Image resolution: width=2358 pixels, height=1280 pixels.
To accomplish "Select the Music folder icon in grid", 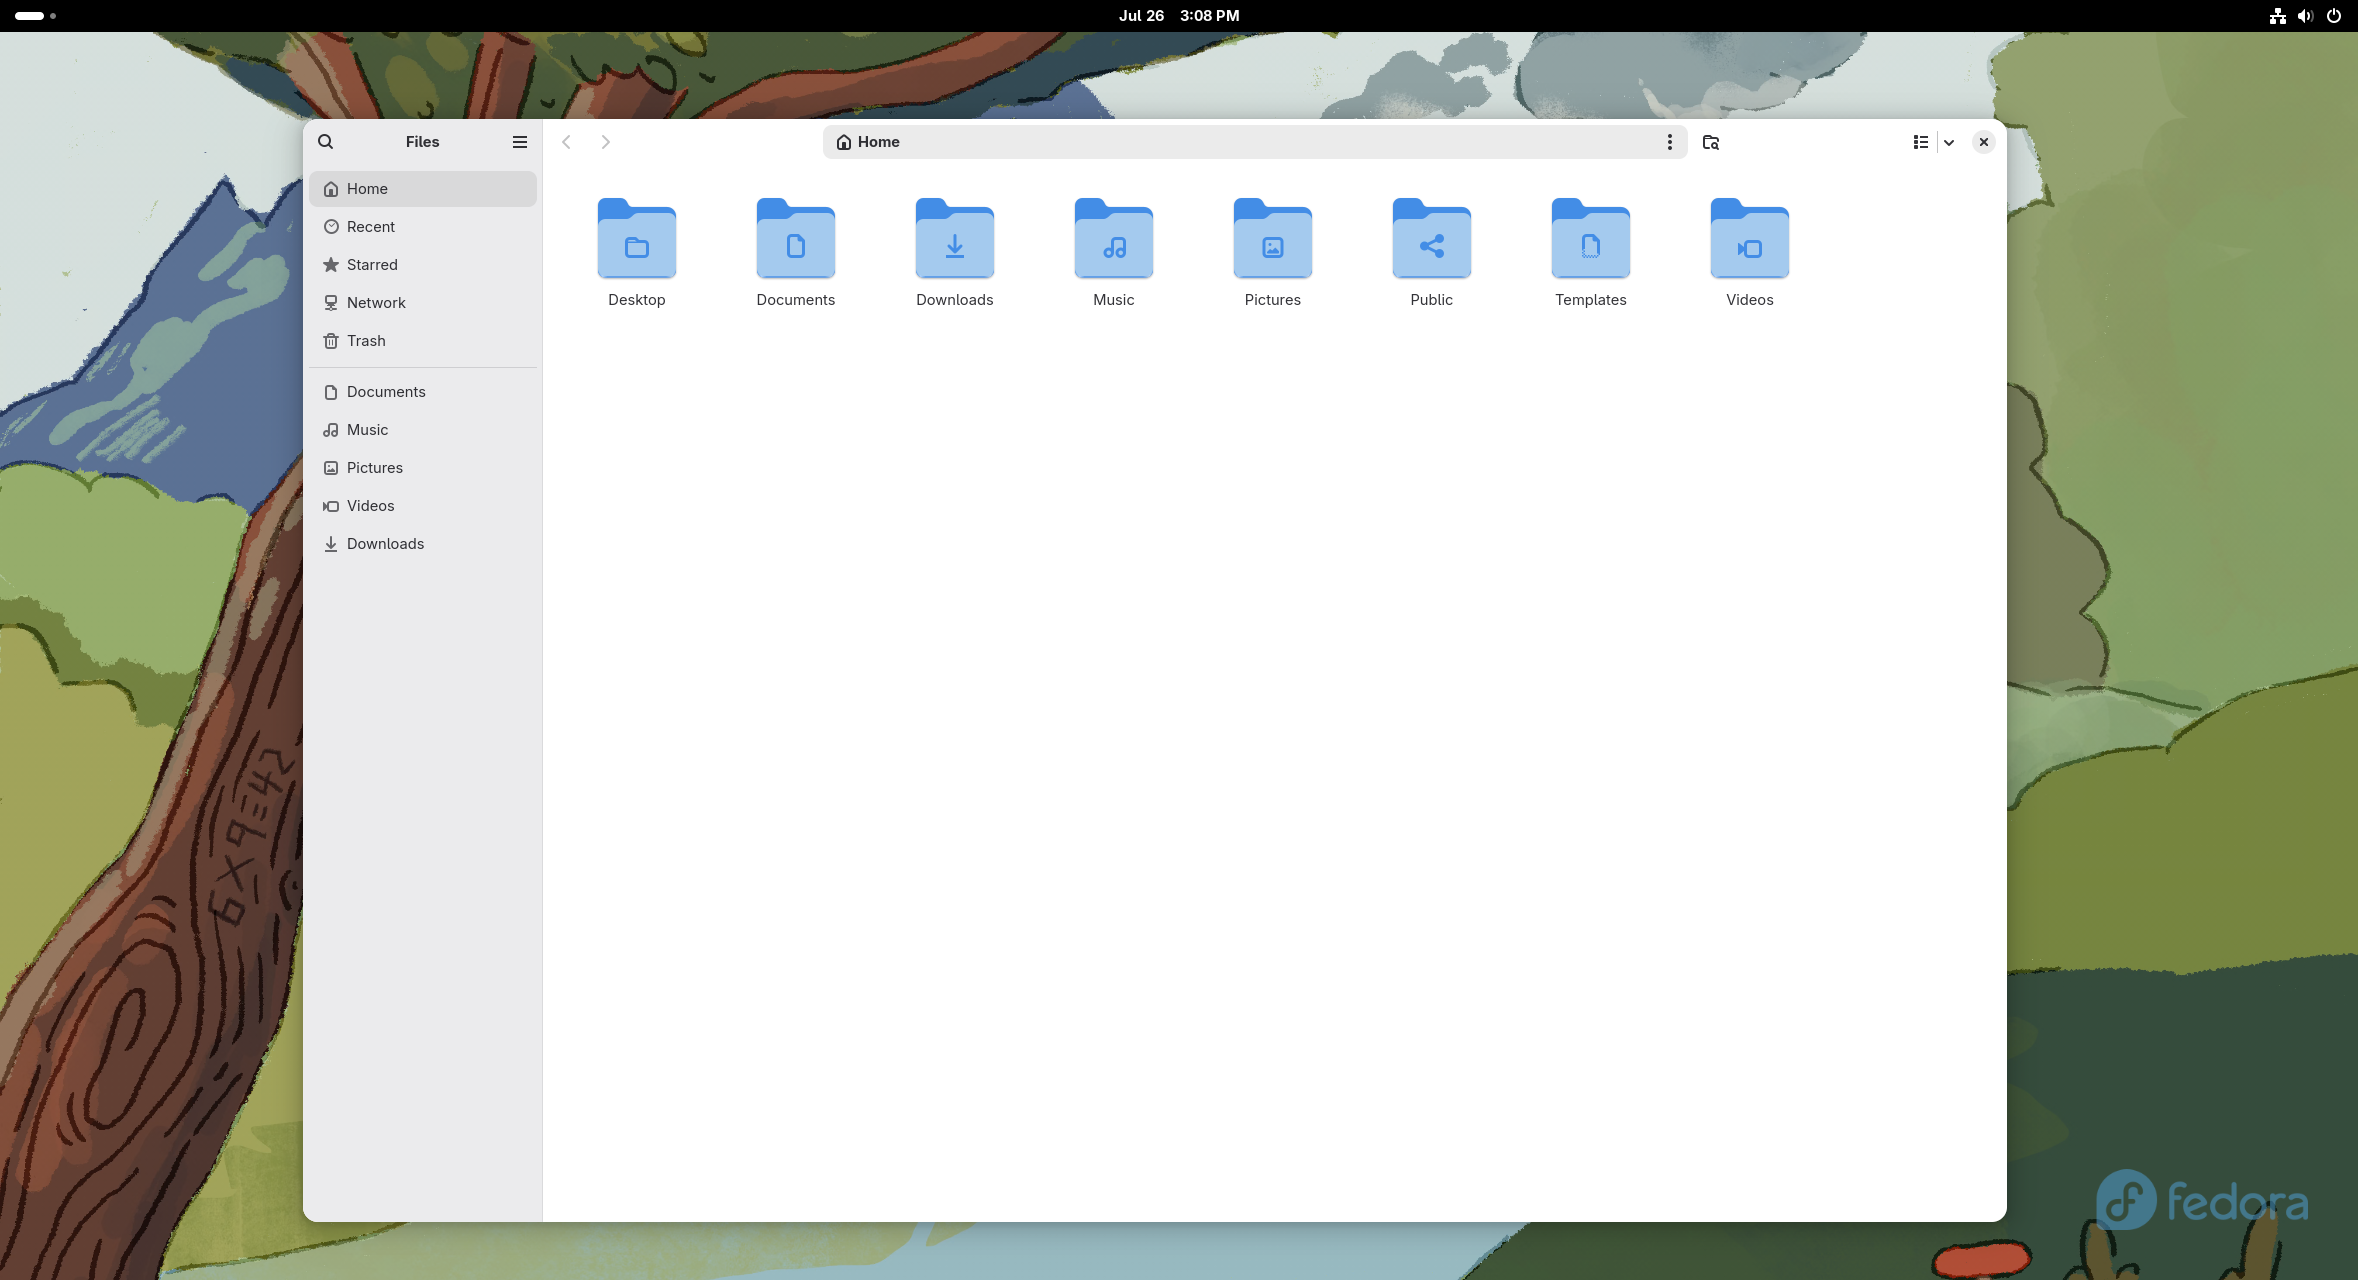I will click(x=1114, y=239).
